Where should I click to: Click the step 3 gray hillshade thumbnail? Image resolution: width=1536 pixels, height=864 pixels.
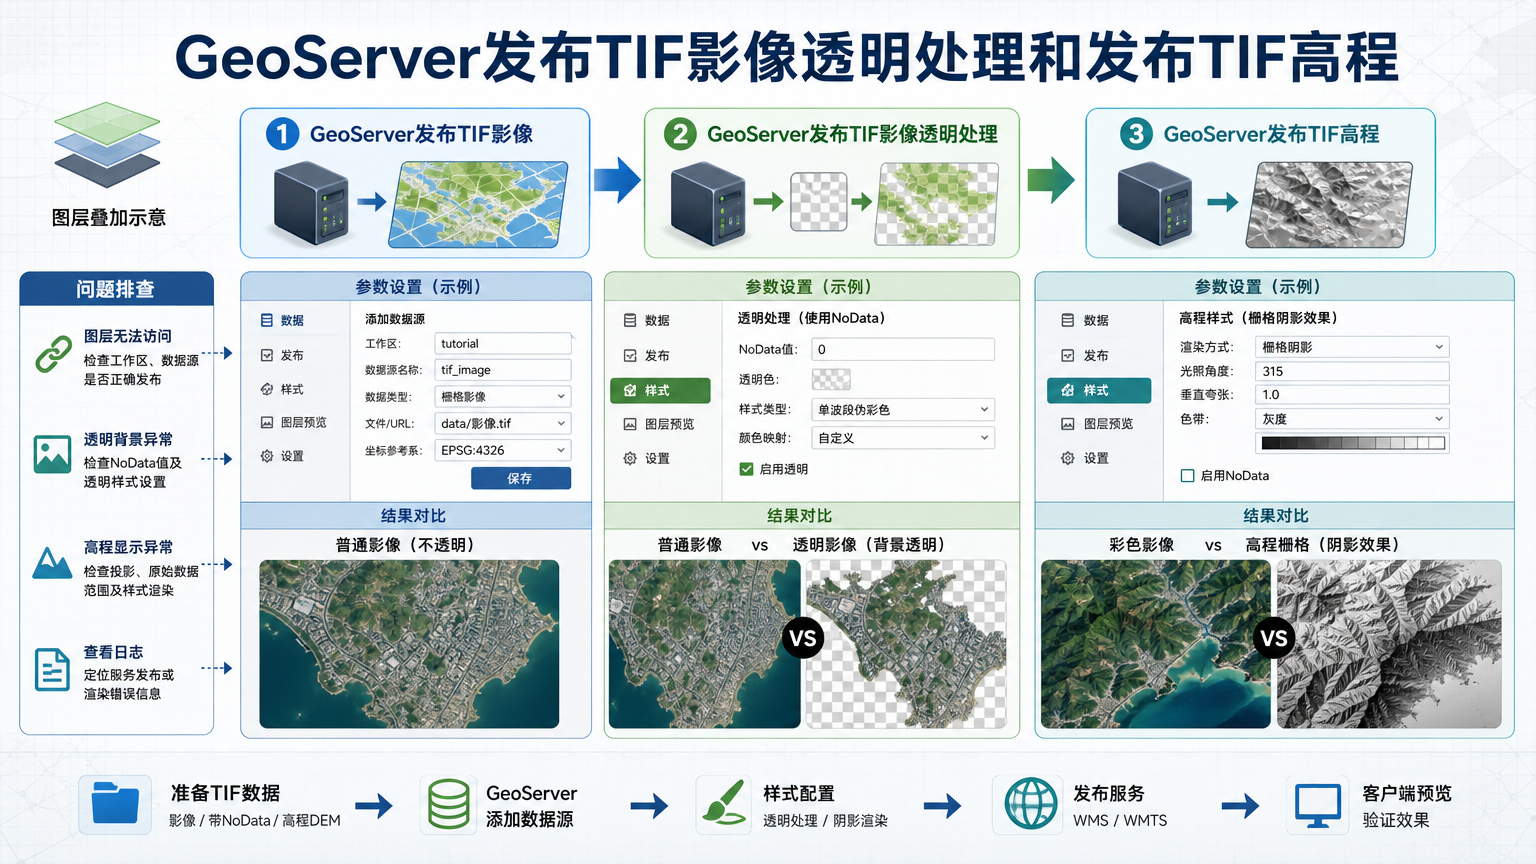[x=1330, y=204]
